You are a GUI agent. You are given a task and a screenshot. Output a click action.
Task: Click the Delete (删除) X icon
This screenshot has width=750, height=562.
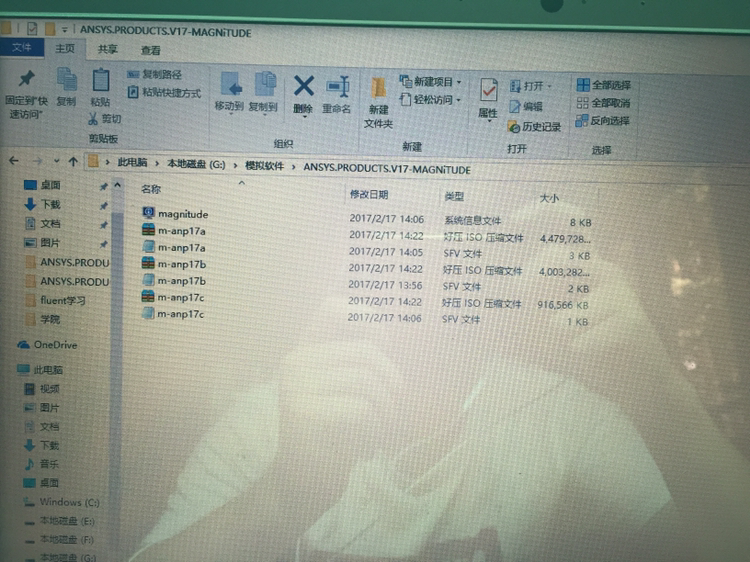click(304, 87)
